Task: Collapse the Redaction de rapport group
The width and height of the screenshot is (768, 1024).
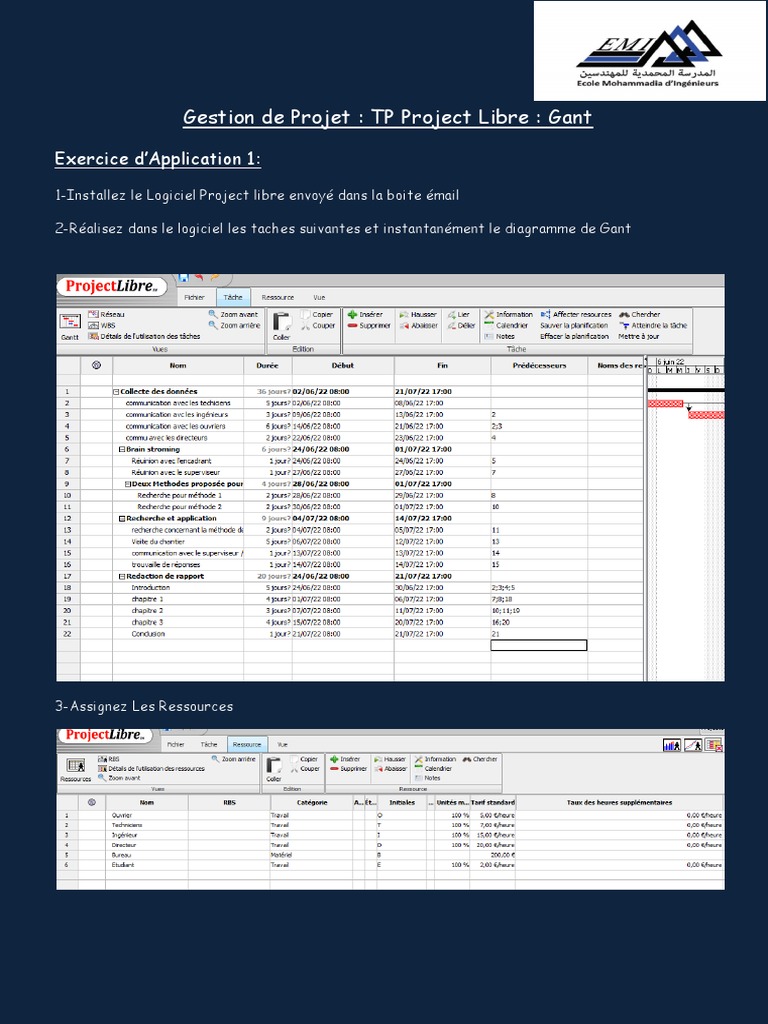Action: [122, 576]
